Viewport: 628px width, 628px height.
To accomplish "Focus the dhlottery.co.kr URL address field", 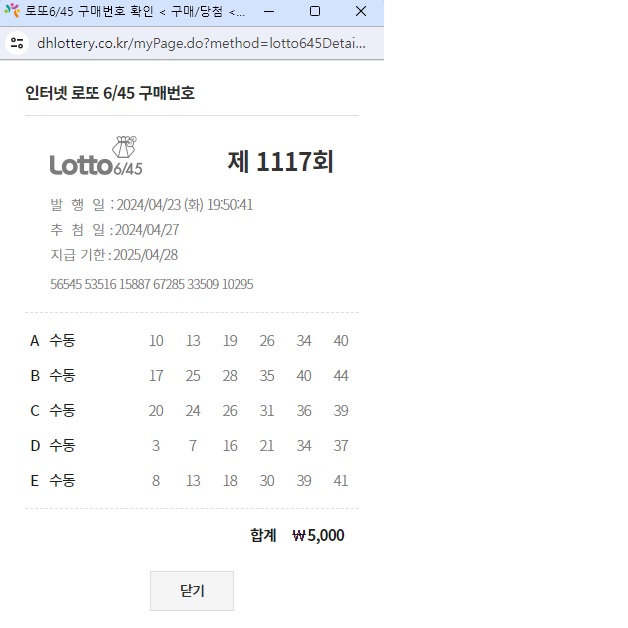I will point(200,43).
